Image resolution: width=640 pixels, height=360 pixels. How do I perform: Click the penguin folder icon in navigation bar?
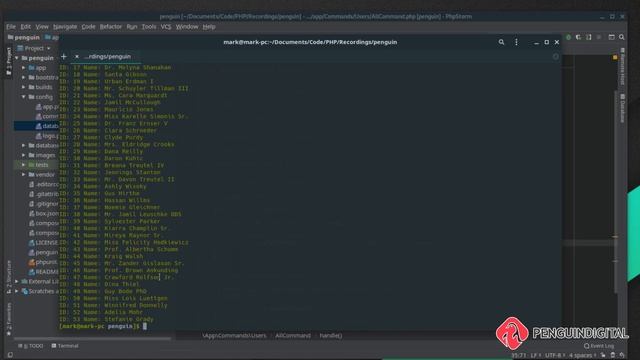click(x=10, y=37)
